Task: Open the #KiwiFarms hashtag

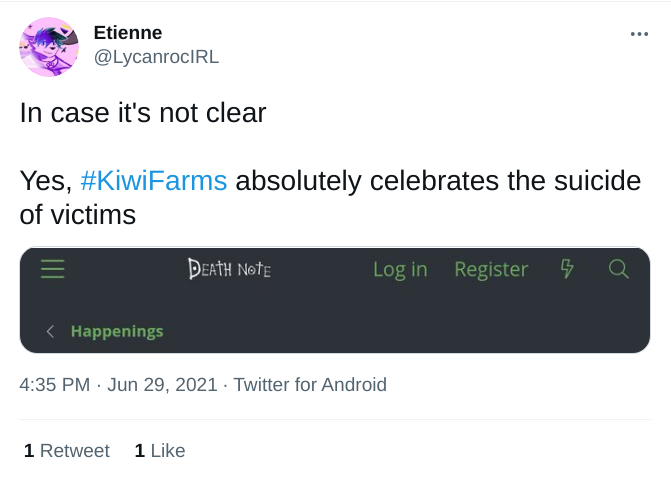Action: [154, 181]
